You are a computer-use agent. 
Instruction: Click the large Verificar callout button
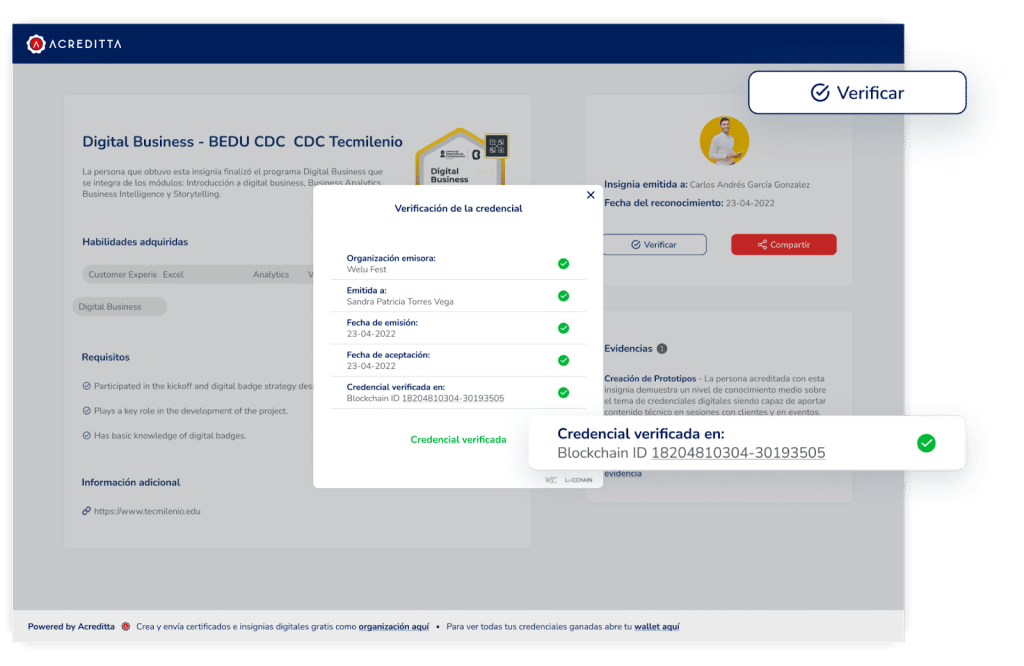tap(857, 93)
